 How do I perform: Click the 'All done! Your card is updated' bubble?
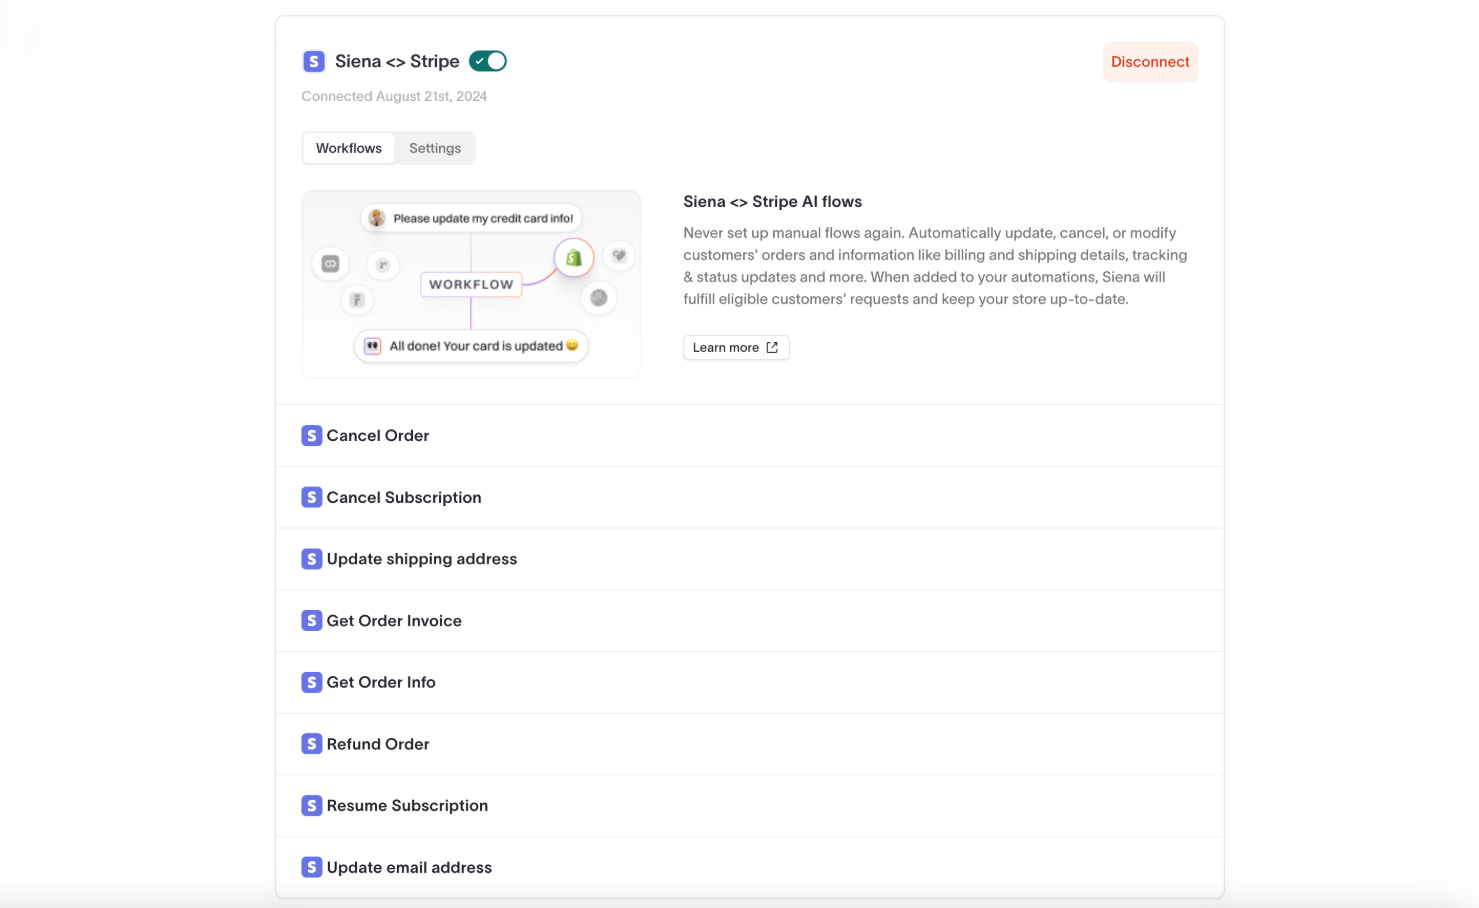coord(471,346)
